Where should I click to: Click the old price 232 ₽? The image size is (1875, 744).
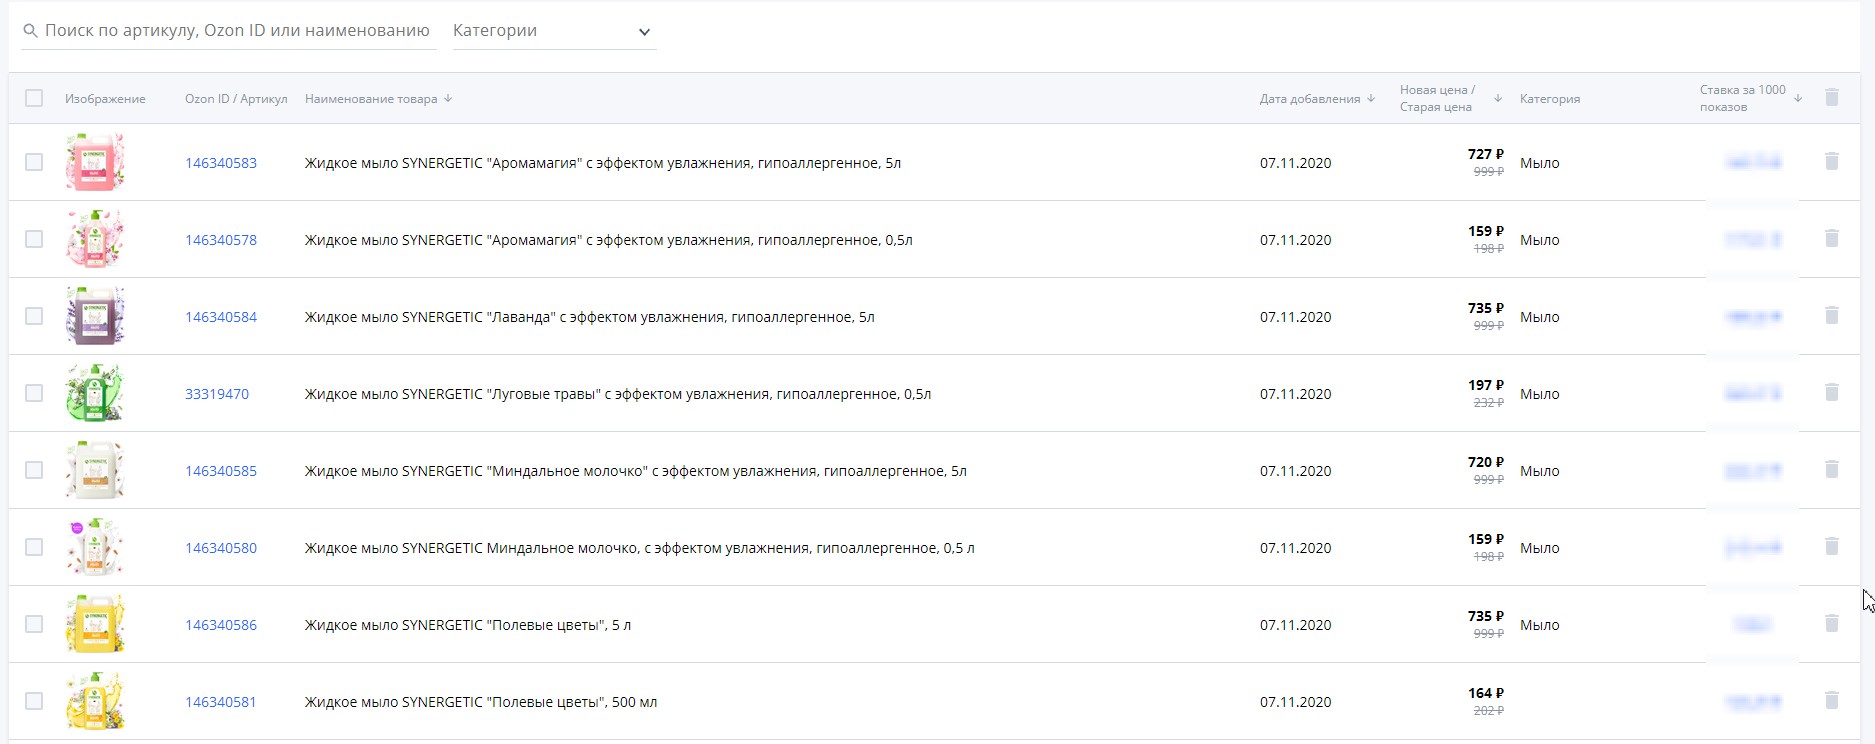tap(1489, 403)
